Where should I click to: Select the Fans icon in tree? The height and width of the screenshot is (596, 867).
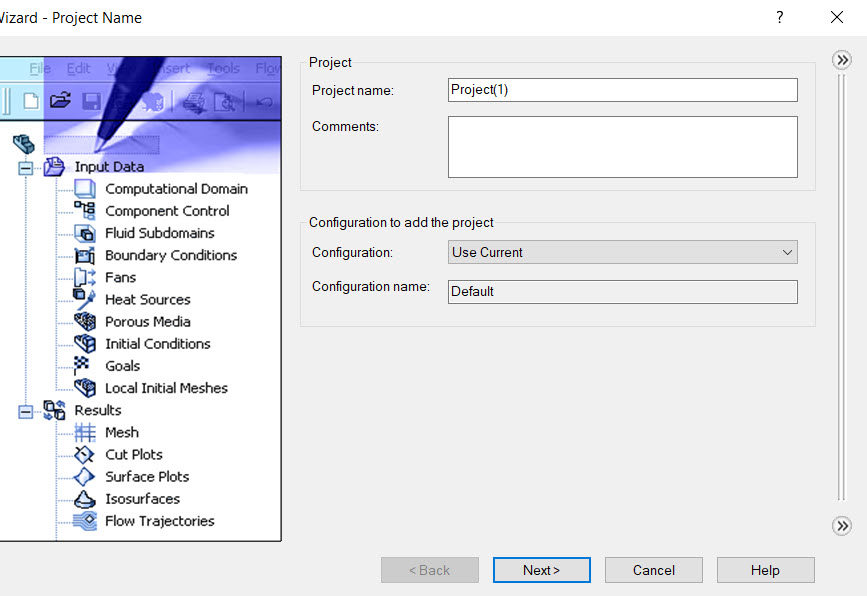pos(85,277)
